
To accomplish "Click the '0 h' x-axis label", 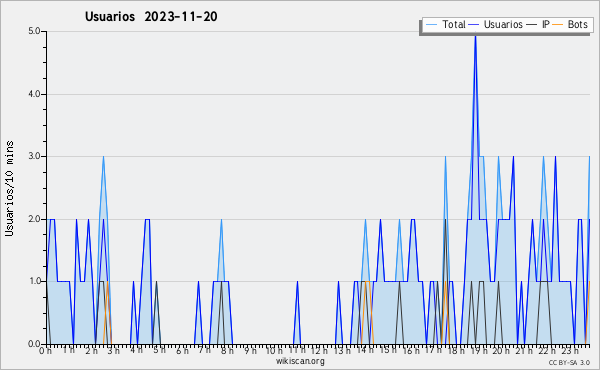I will tap(46, 351).
